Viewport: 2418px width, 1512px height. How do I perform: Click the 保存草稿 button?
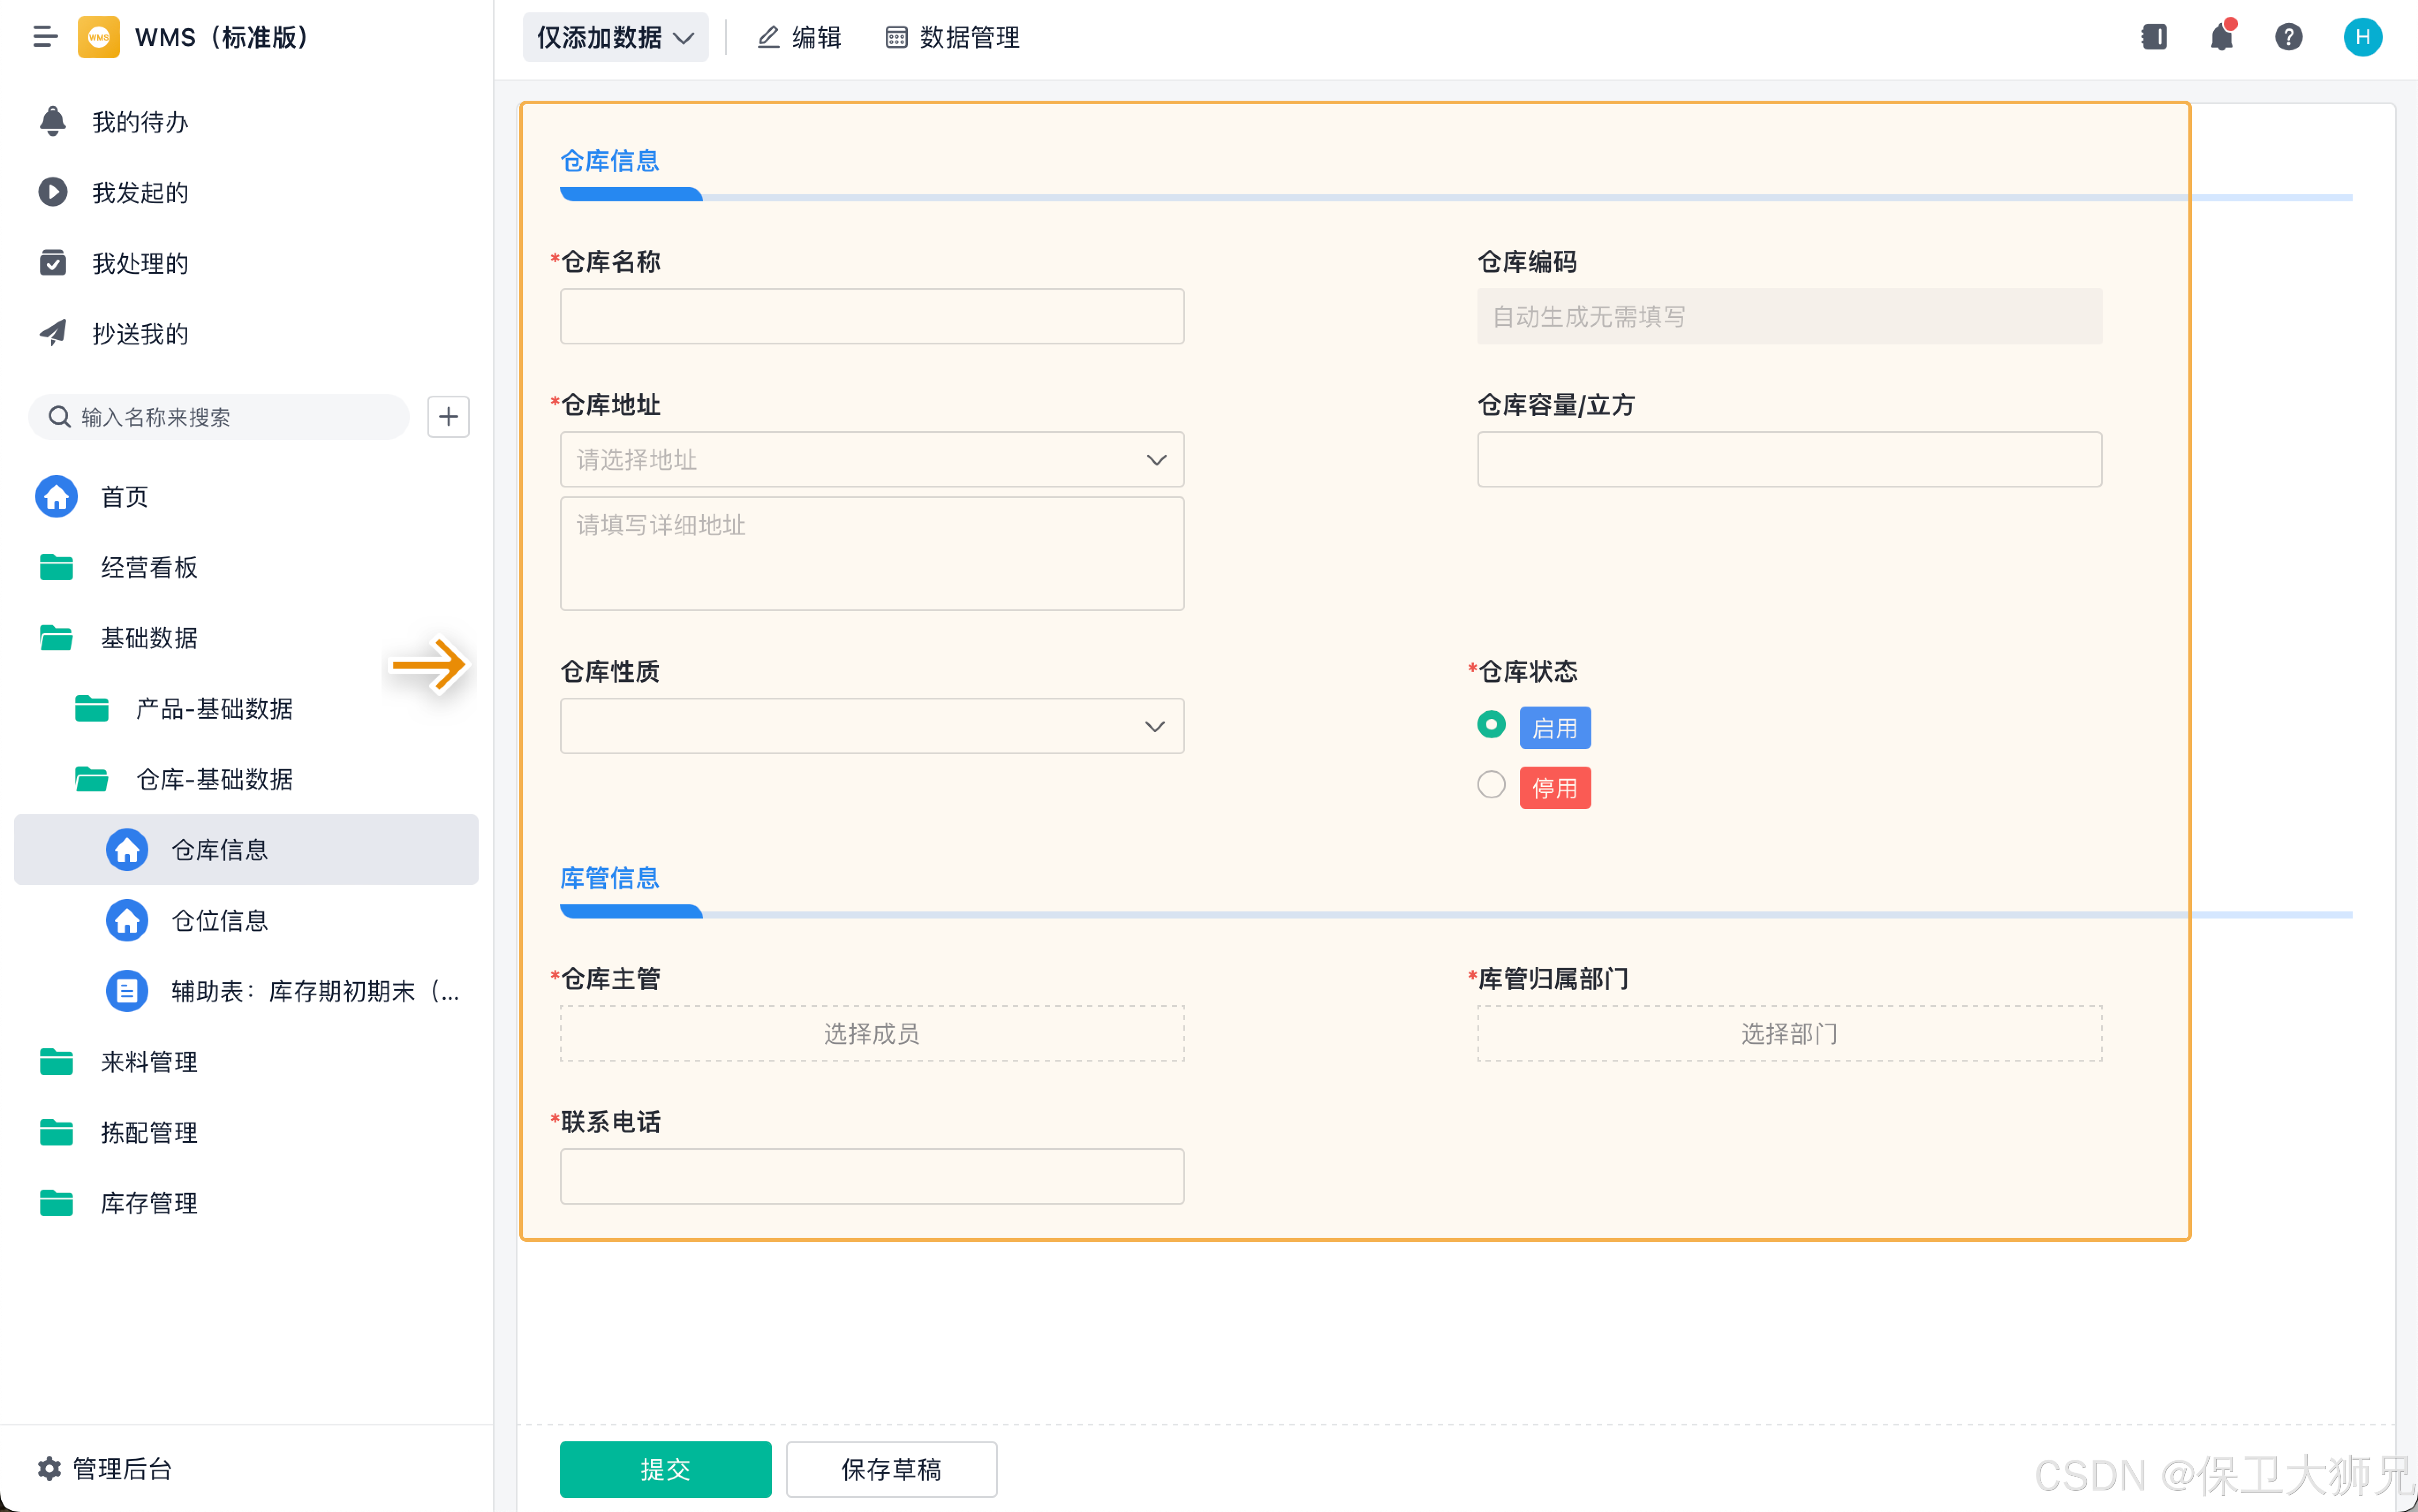(891, 1469)
